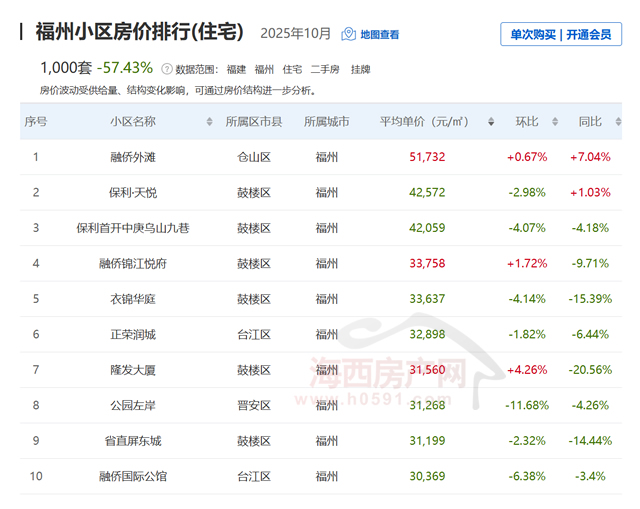Open 融侨国际公馆 community entry
The image size is (640, 509).
133,476
